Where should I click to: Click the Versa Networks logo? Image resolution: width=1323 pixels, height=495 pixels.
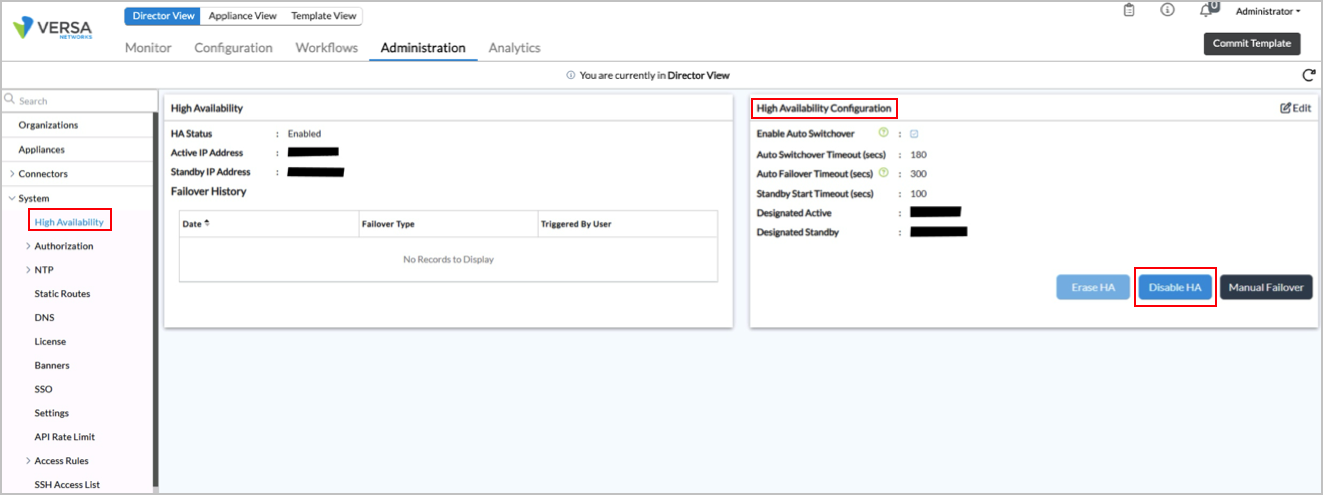coord(52,28)
